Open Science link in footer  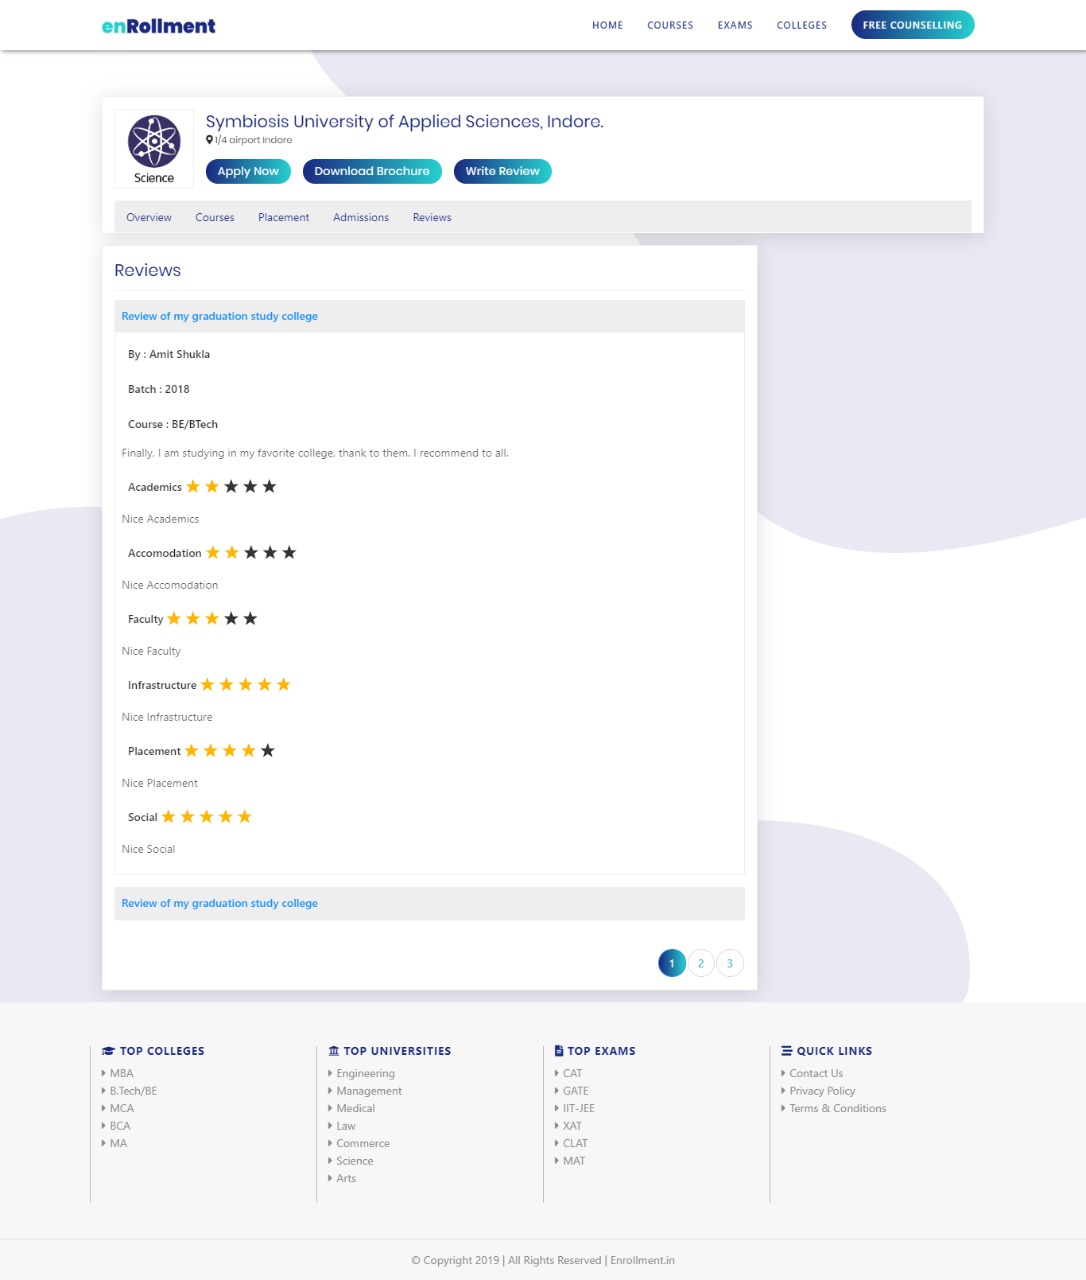pyautogui.click(x=354, y=1161)
